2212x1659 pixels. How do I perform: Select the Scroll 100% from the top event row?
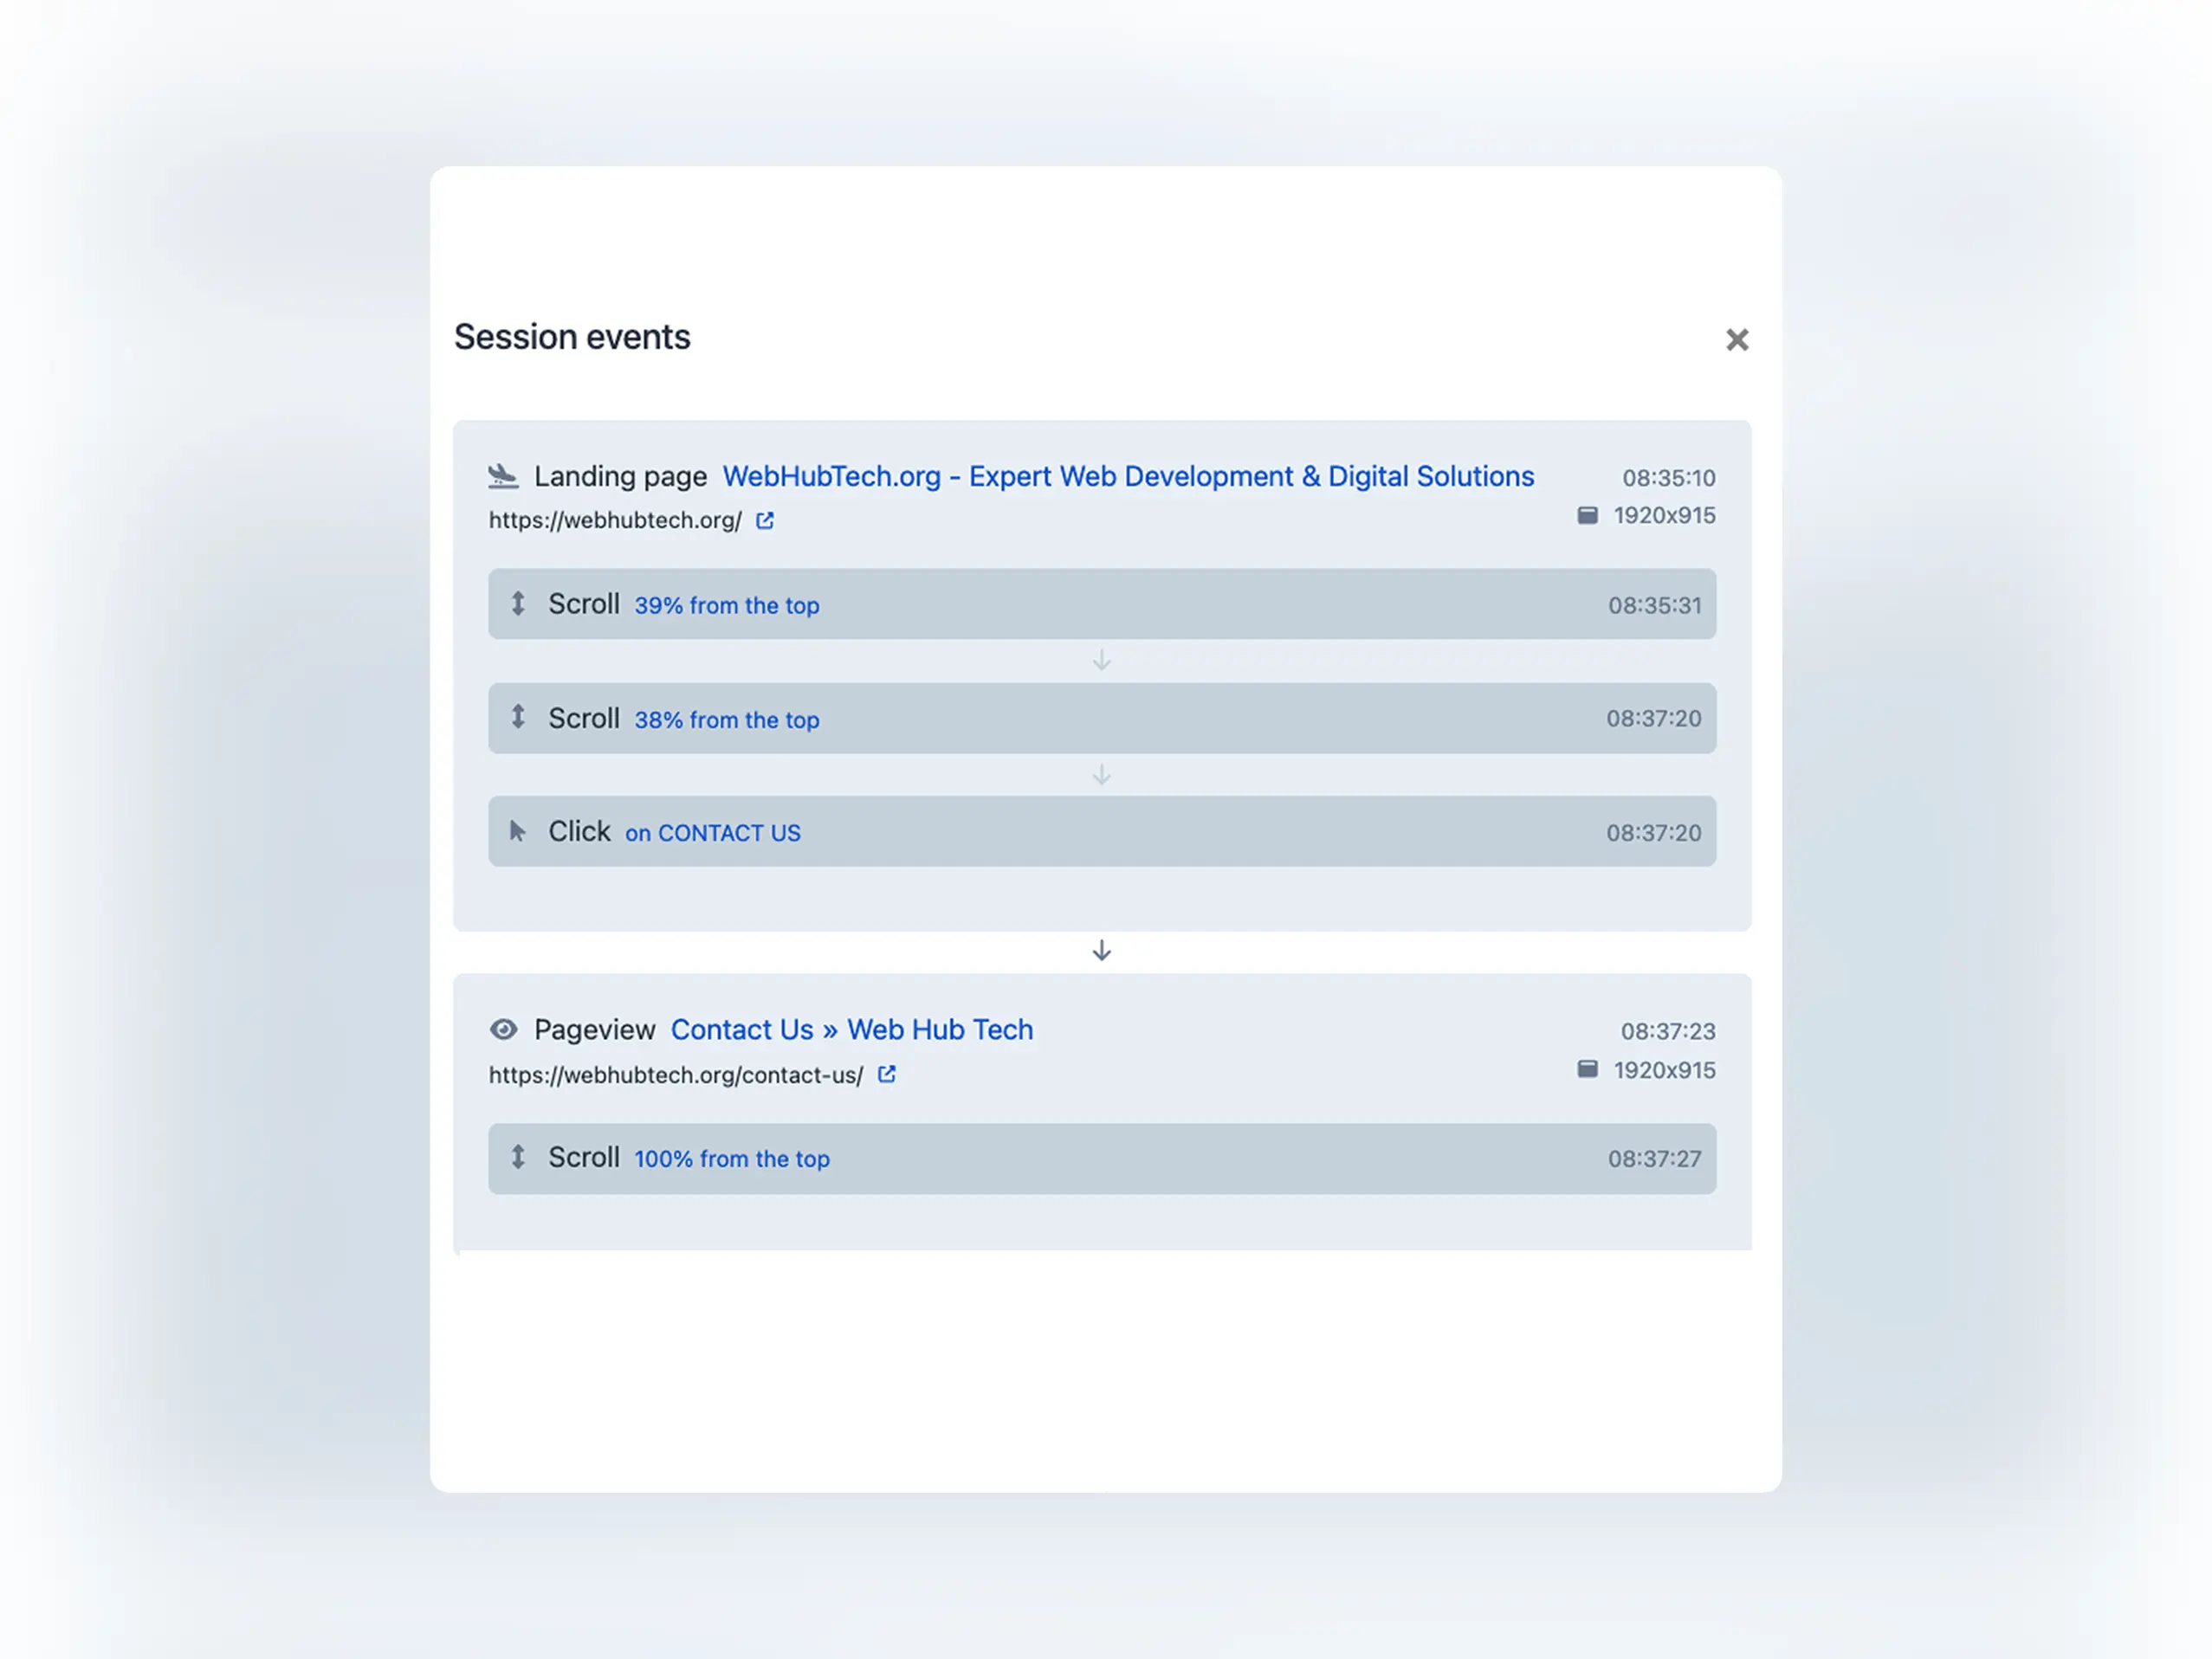pos(1100,1158)
